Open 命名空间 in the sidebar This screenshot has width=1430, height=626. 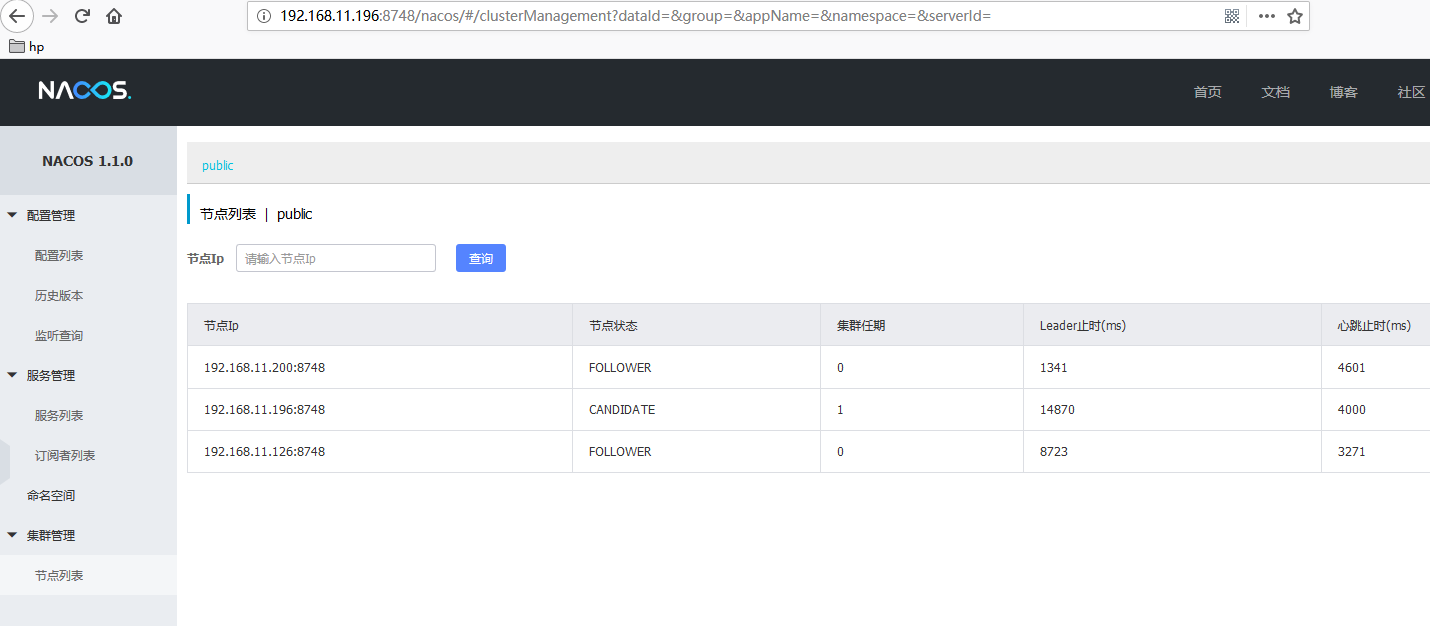point(51,496)
